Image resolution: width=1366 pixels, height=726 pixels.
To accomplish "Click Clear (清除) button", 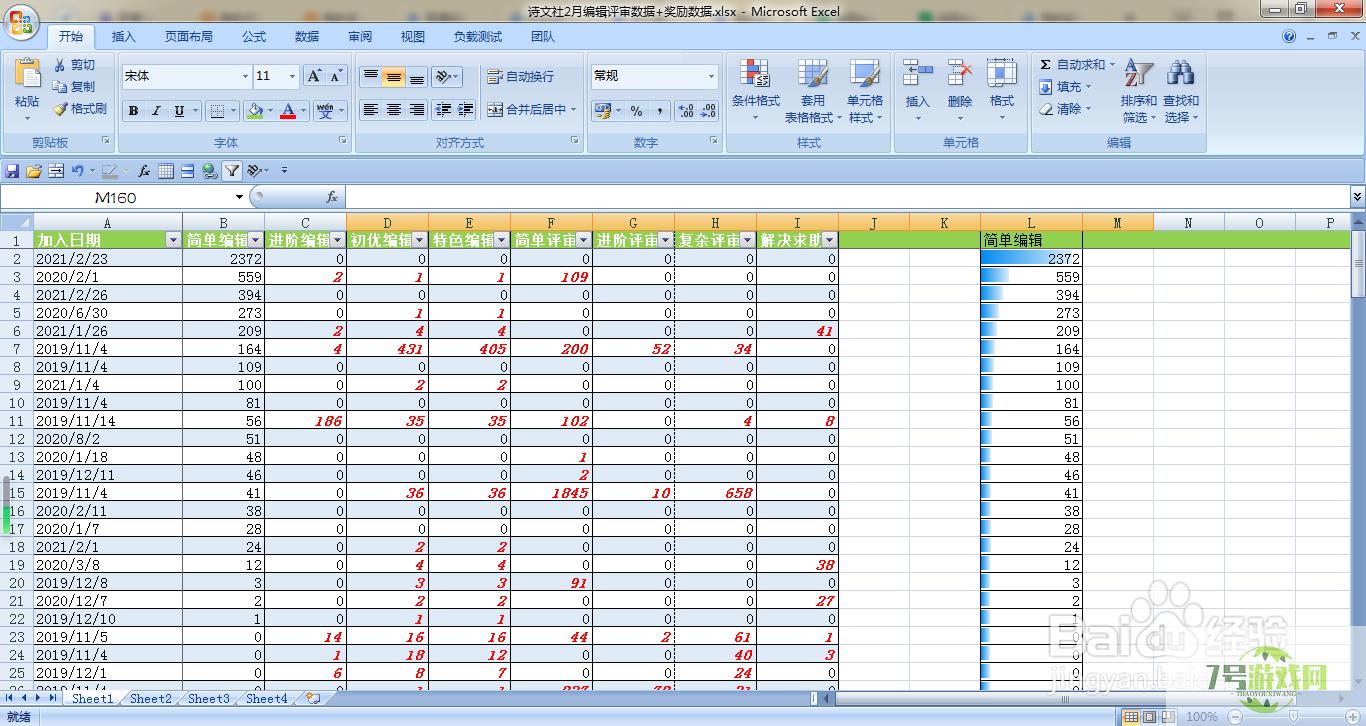I will (1064, 109).
